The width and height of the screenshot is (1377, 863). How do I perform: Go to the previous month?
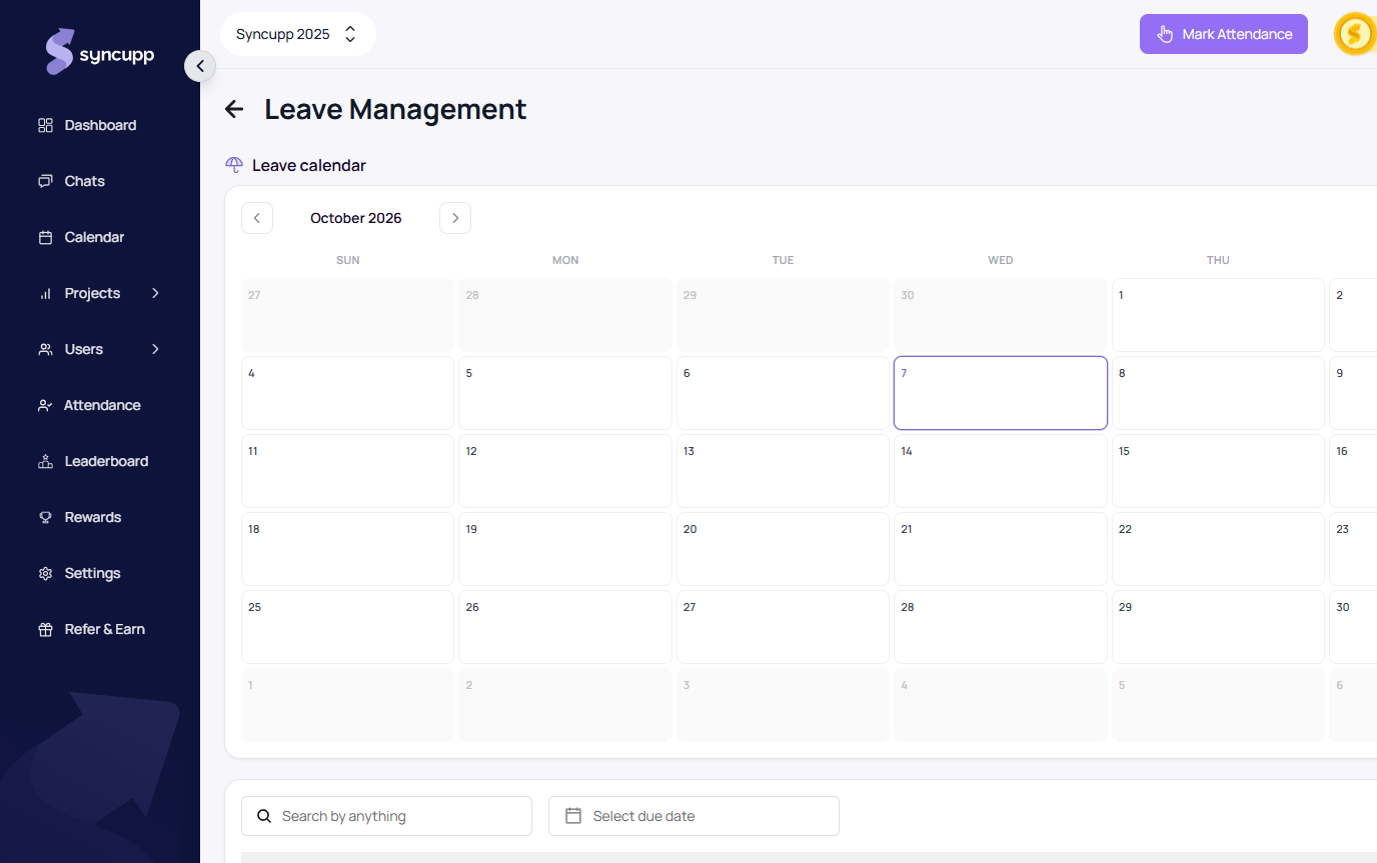click(257, 218)
